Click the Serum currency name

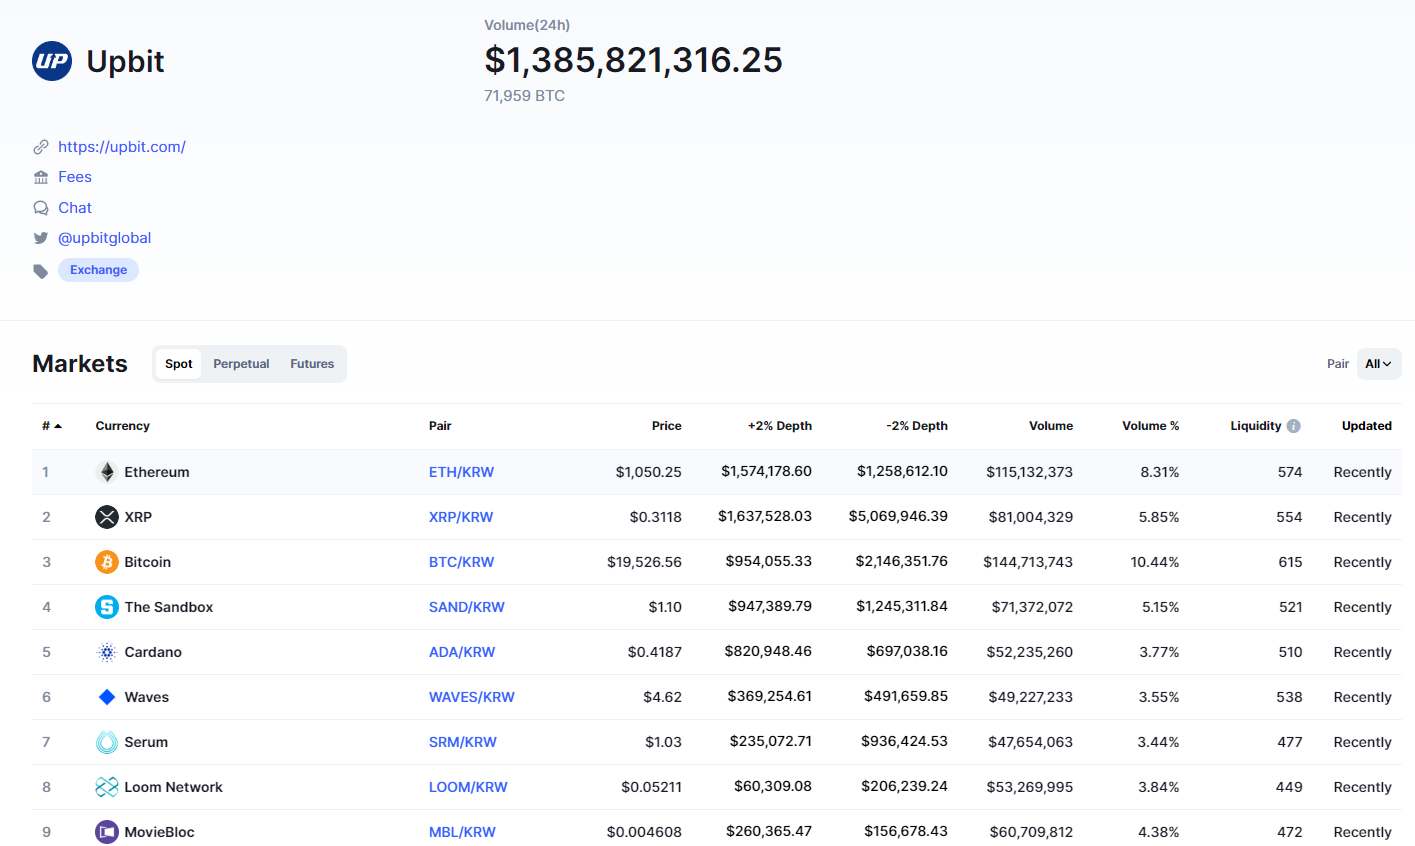pyautogui.click(x=146, y=742)
